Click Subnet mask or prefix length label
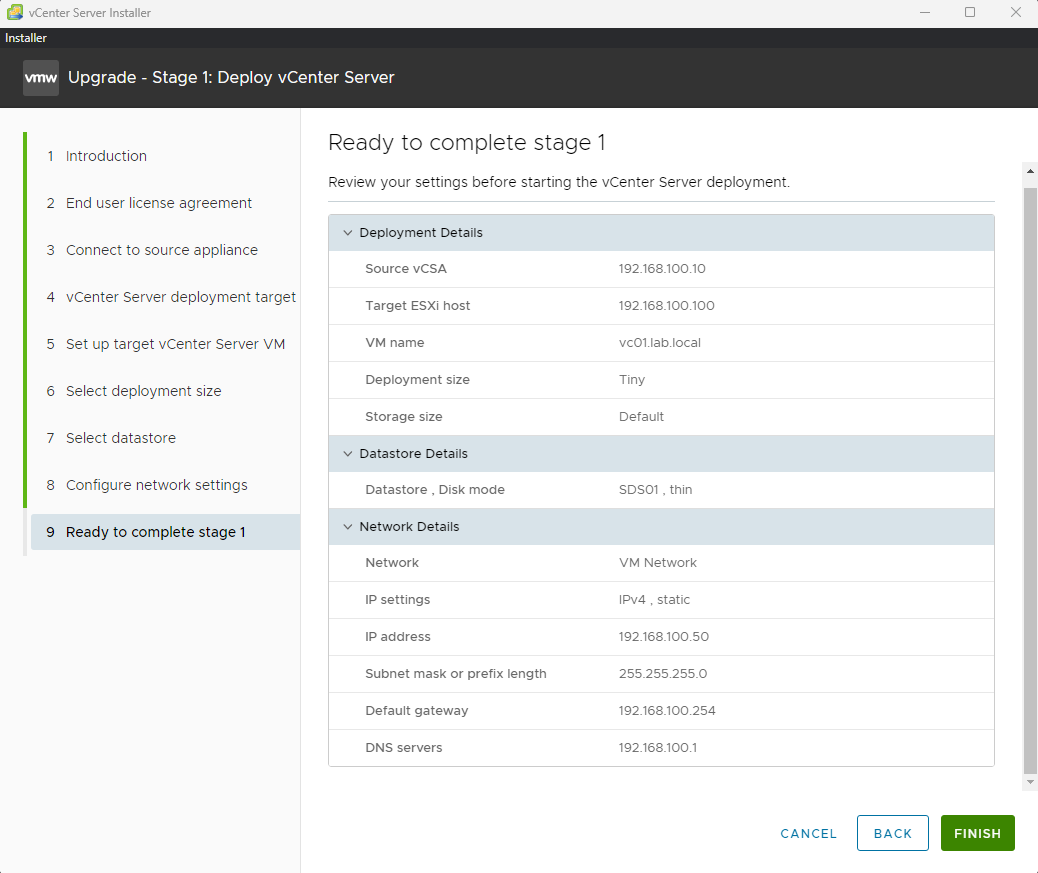This screenshot has height=873, width=1038. click(x=455, y=674)
